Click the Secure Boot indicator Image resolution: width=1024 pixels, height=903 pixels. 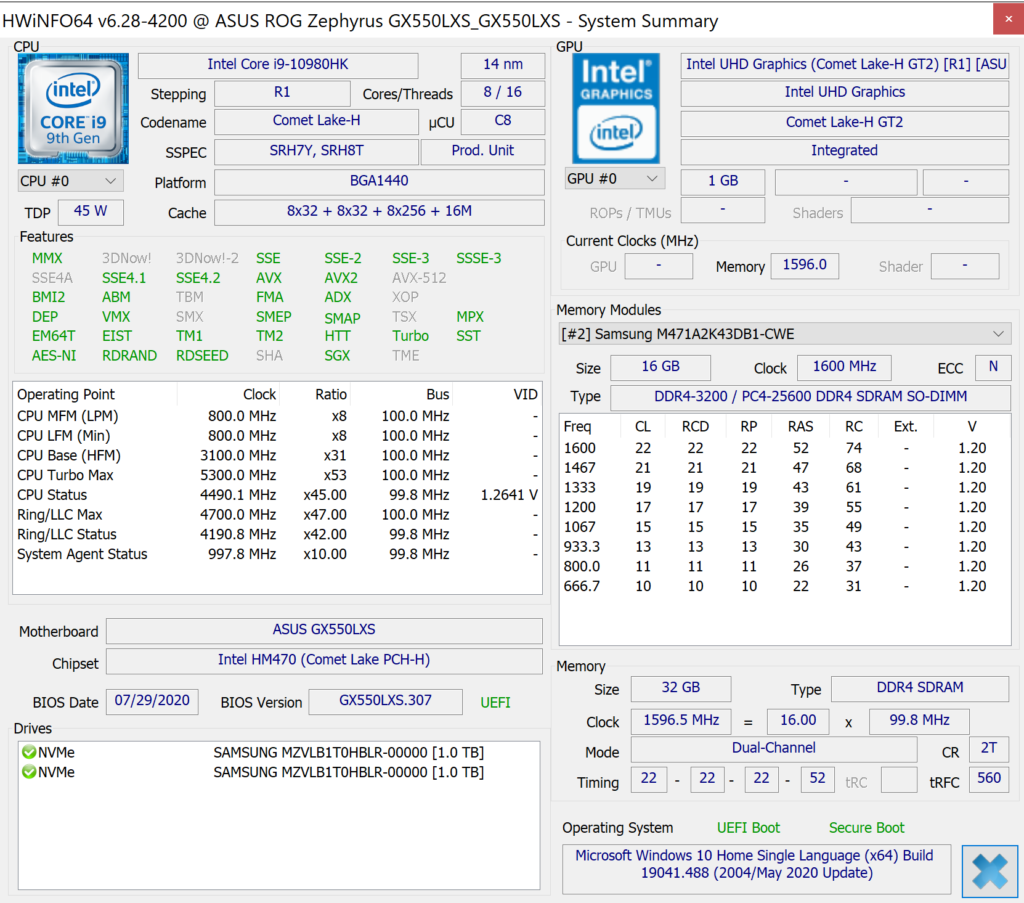coord(867,828)
